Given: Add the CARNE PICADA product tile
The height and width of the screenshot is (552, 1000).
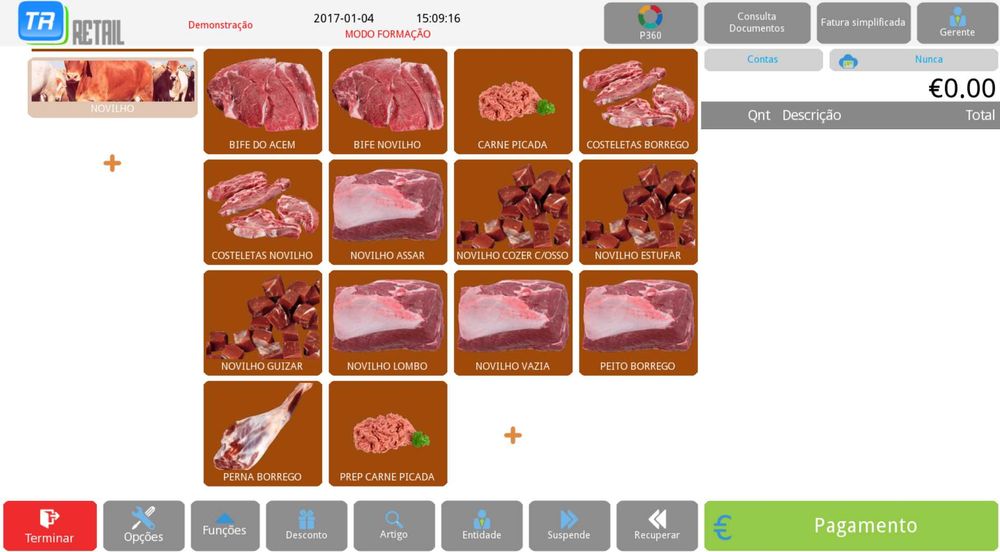Looking at the screenshot, I should click(513, 101).
